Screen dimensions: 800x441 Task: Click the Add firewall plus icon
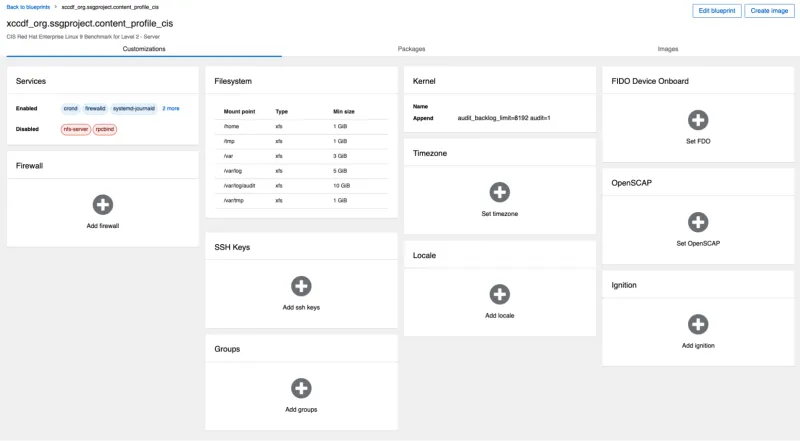[x=103, y=205]
